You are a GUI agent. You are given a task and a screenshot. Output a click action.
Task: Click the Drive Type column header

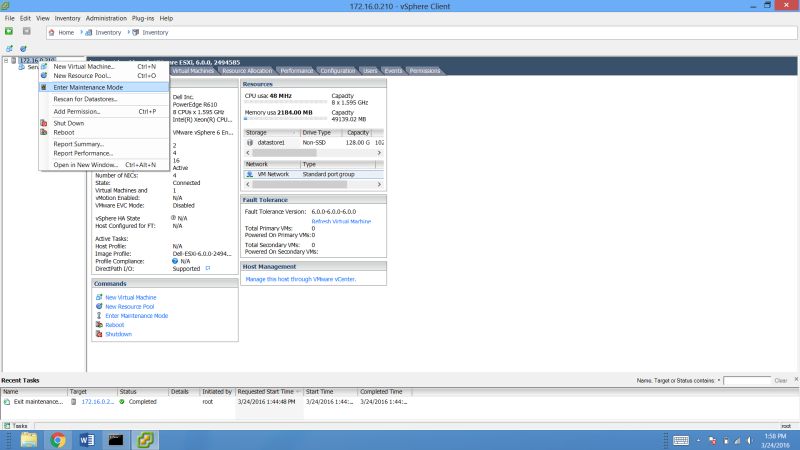320,133
